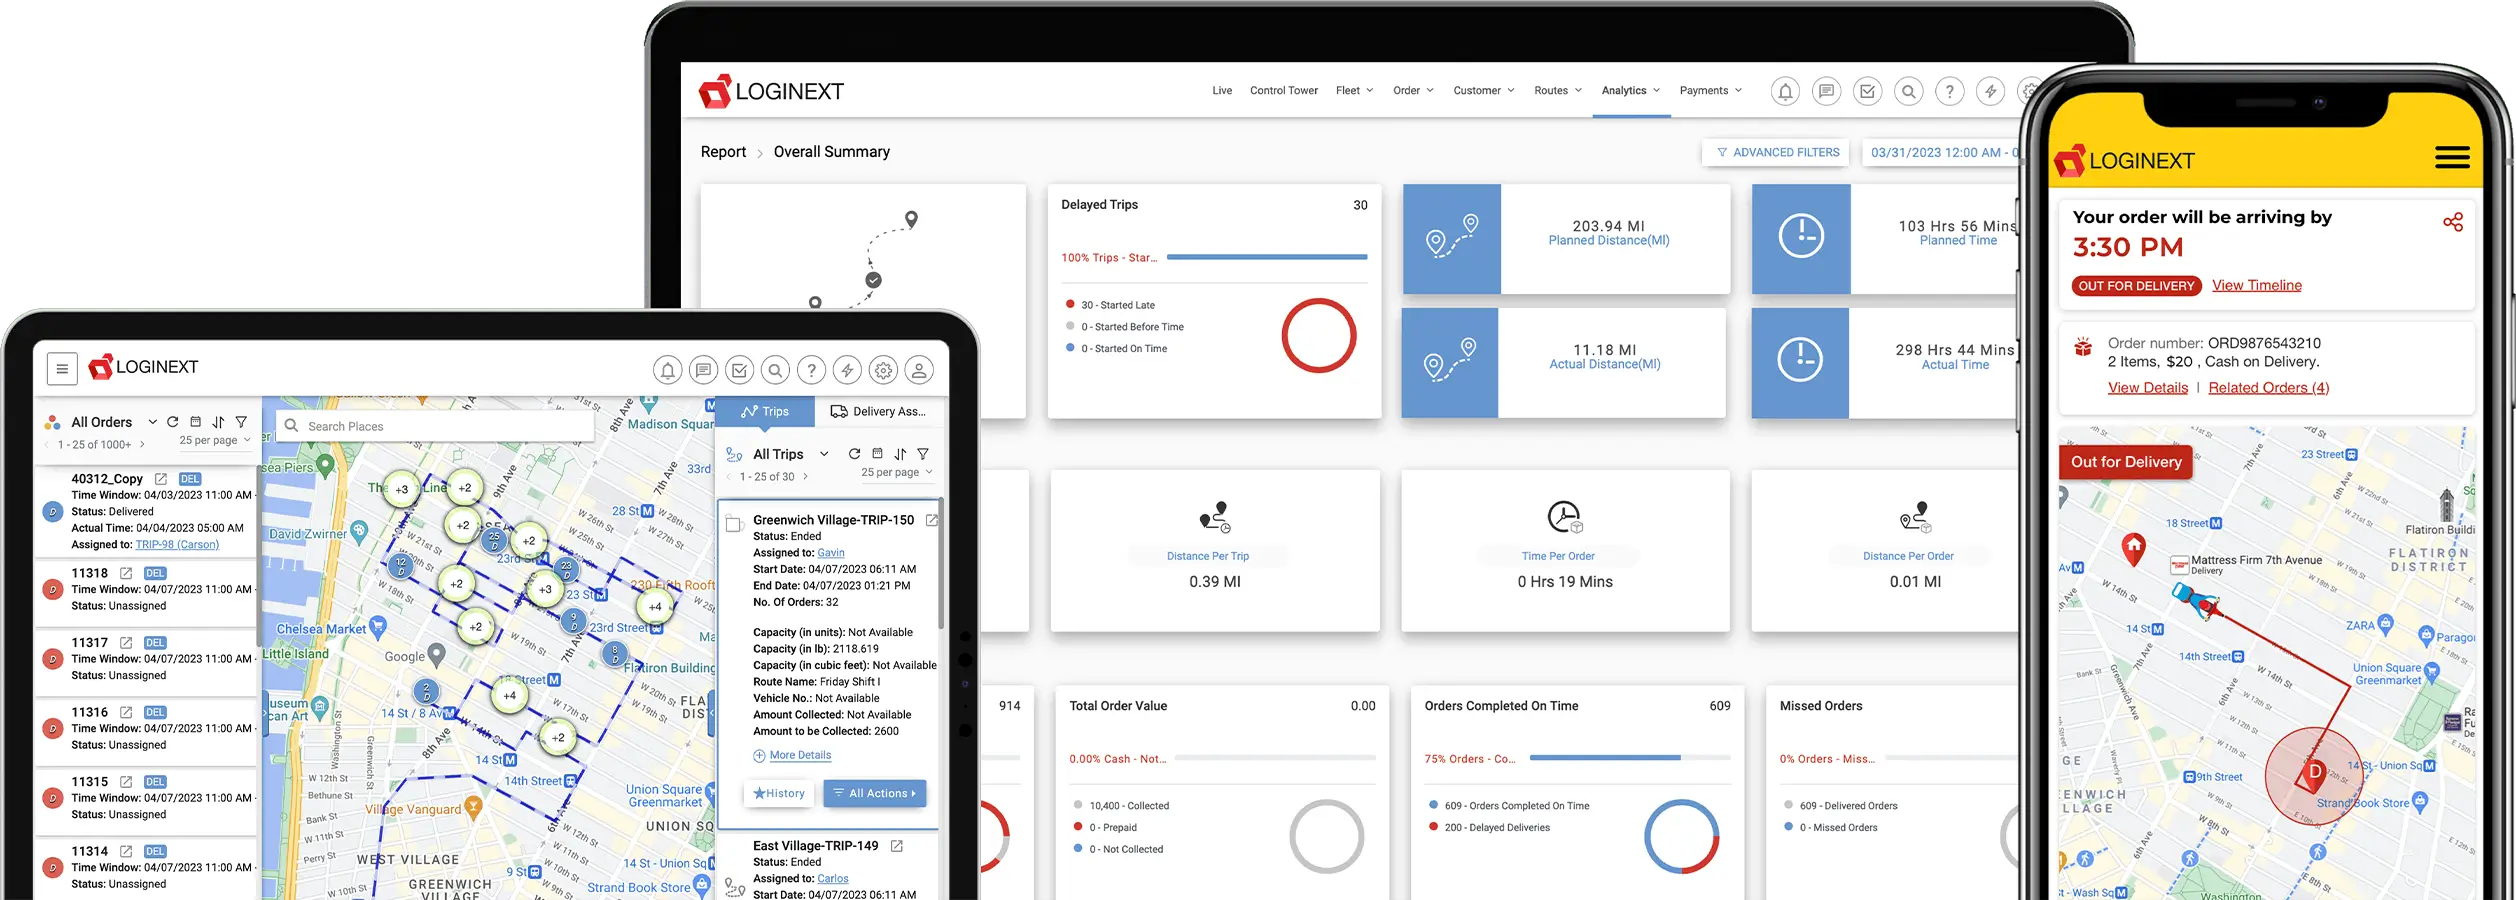Open tablet header help question-mark icon

click(x=812, y=371)
